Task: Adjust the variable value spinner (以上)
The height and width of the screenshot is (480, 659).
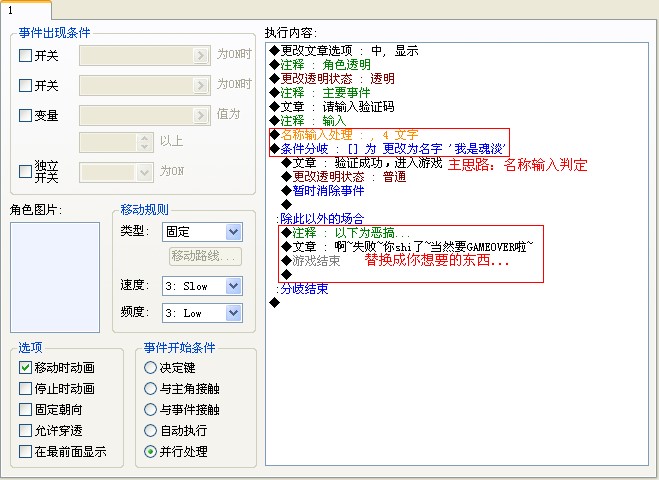Action: [x=145, y=142]
